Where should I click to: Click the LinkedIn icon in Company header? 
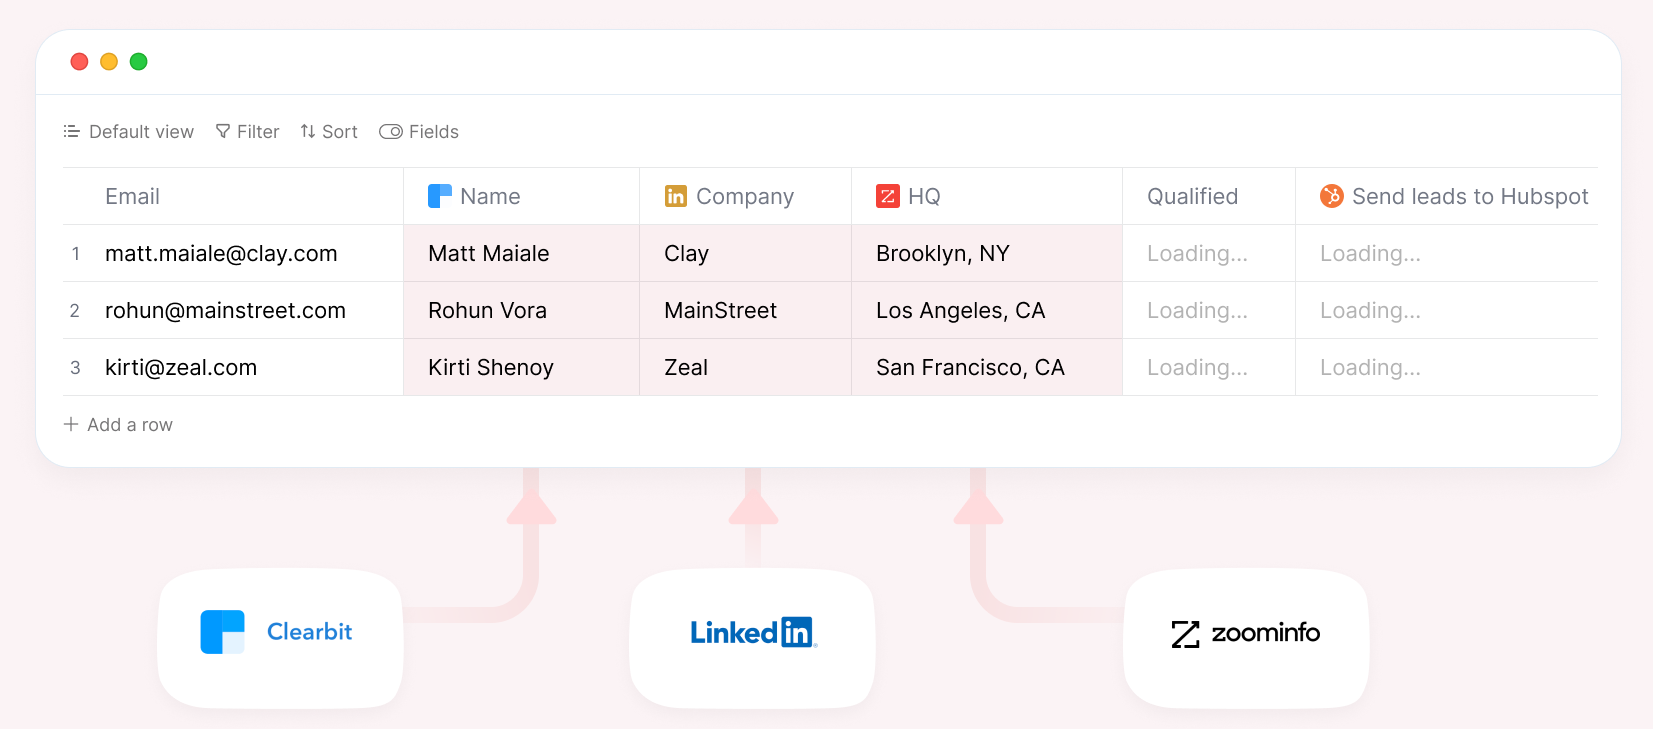click(676, 196)
